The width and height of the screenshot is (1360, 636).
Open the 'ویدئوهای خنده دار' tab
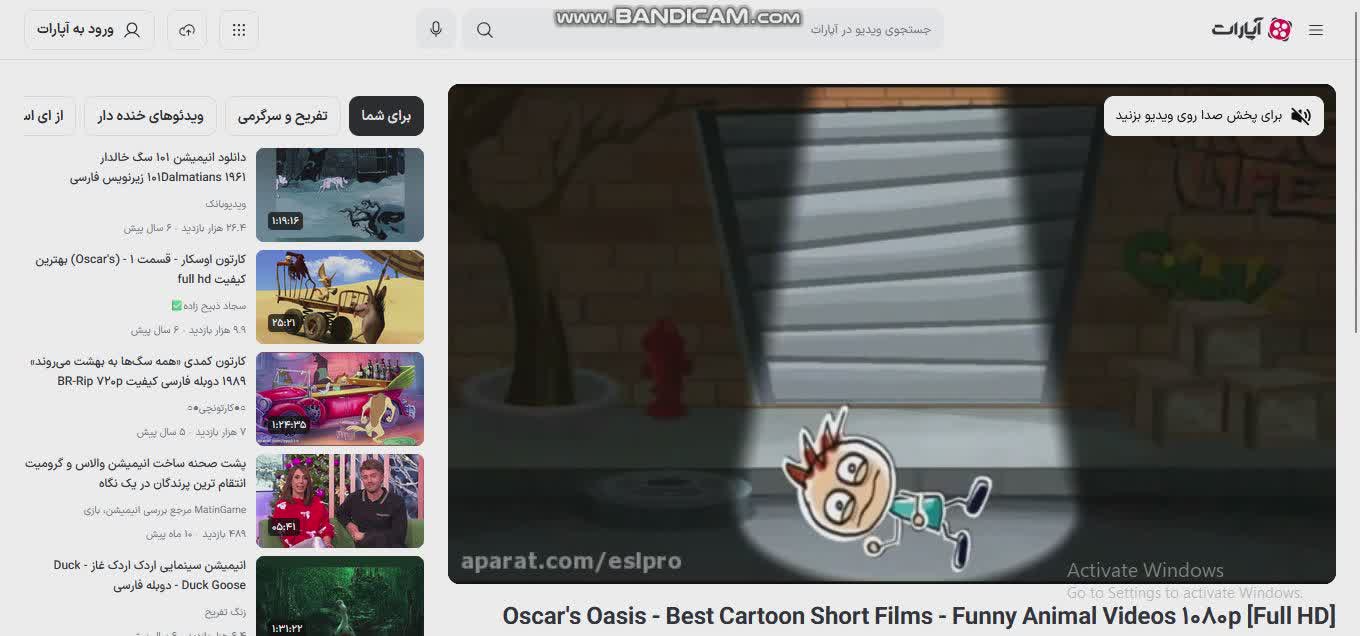coord(151,116)
